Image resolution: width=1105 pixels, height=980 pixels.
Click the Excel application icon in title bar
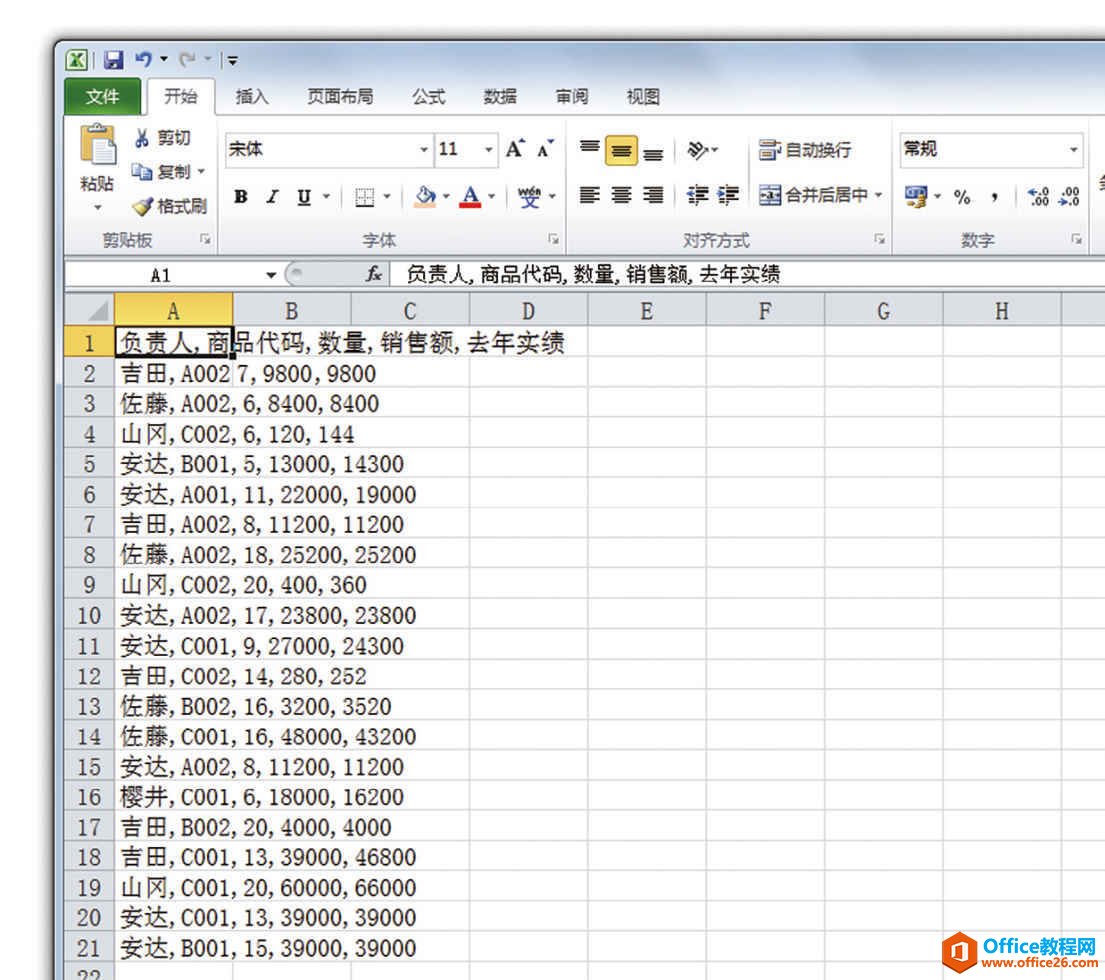tap(76, 60)
